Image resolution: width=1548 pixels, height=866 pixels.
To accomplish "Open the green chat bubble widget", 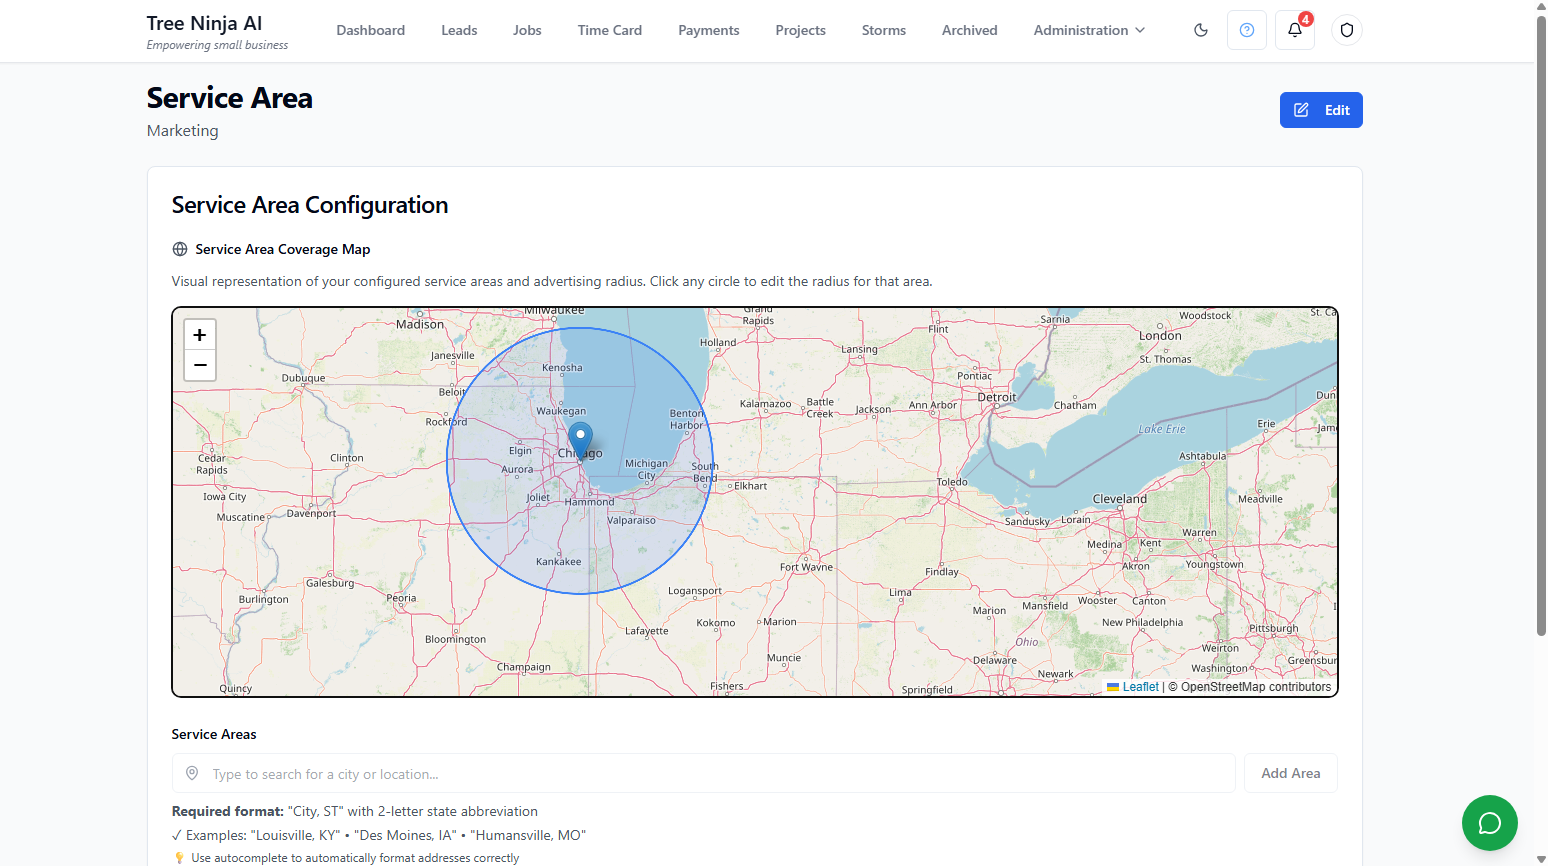I will [x=1489, y=822].
